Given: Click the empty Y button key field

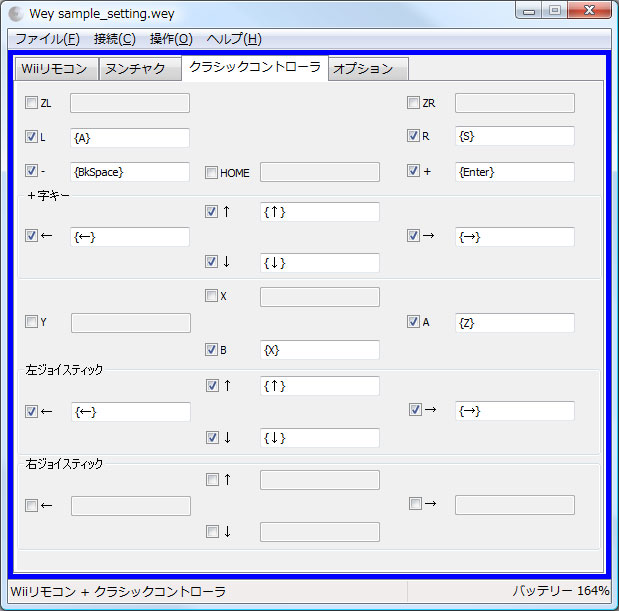Looking at the screenshot, I should pos(131,323).
